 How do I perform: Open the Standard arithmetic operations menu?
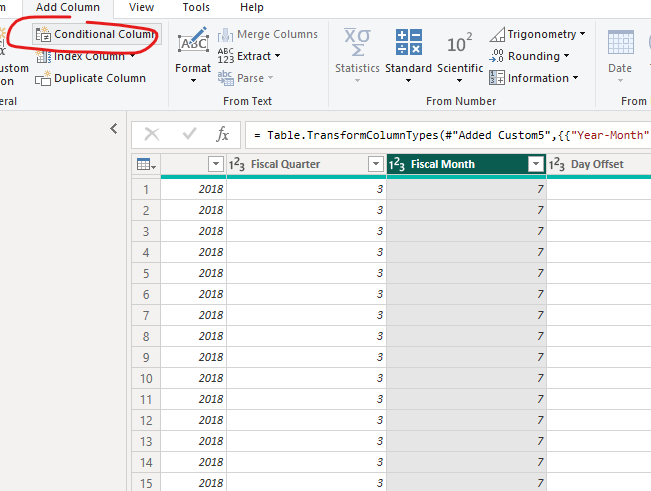[408, 55]
